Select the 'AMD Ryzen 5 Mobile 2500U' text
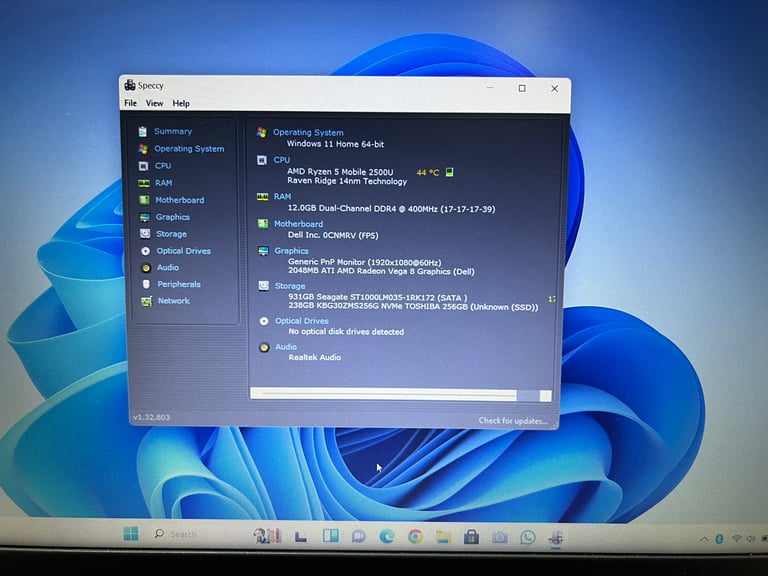 [x=340, y=172]
